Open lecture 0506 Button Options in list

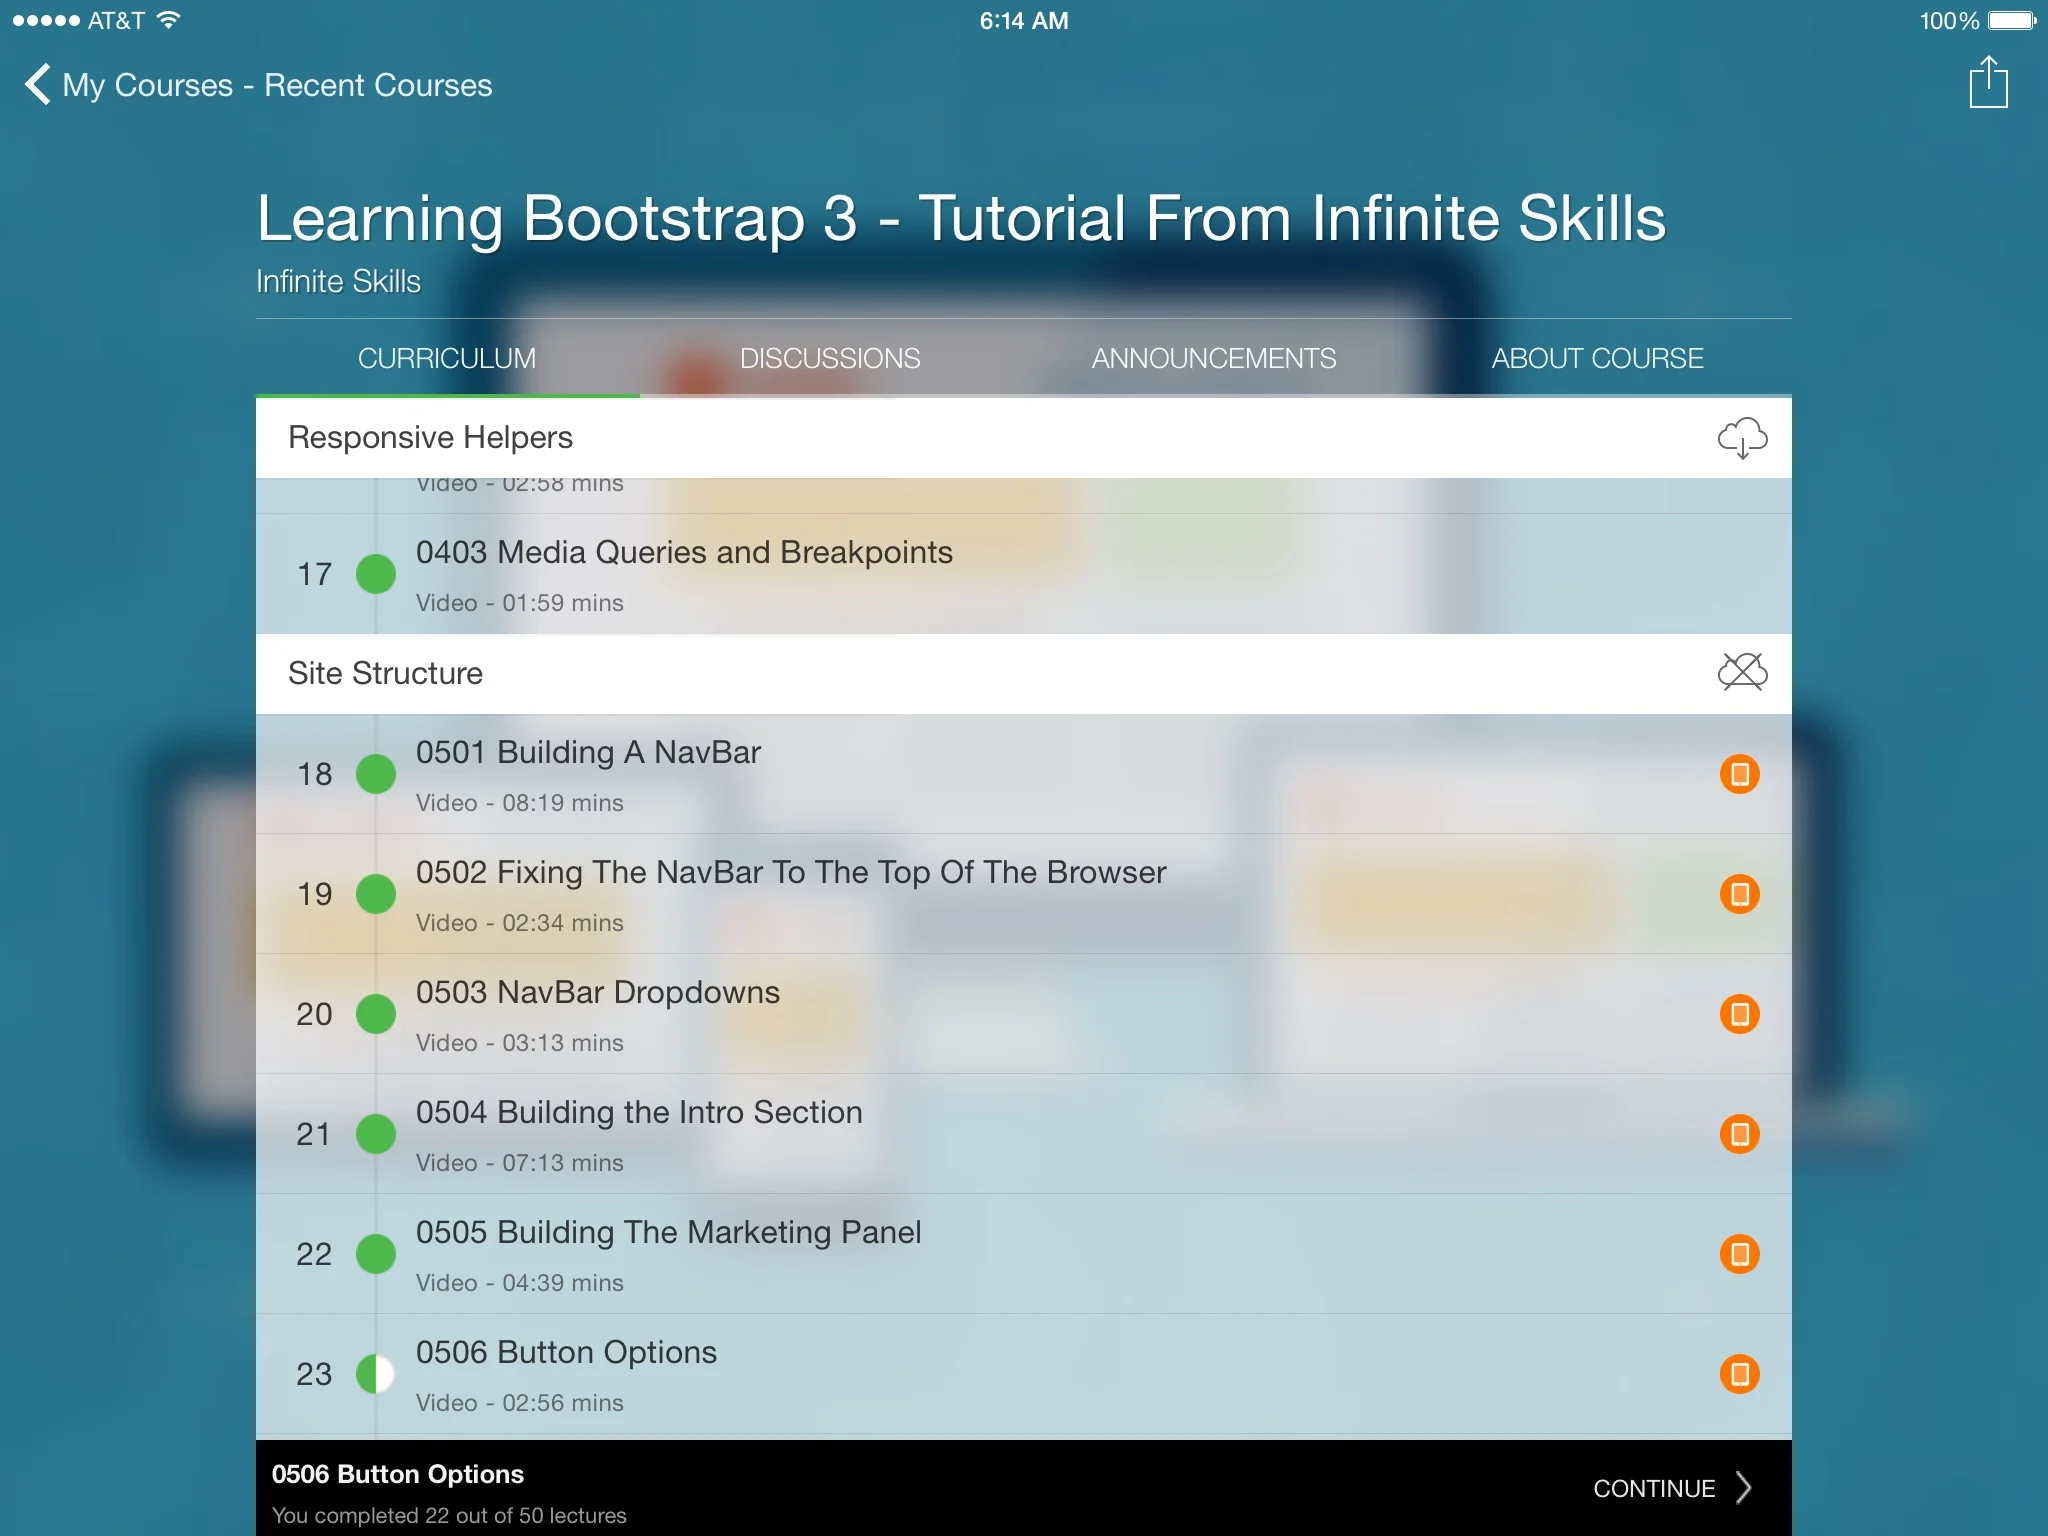pos(1024,1374)
